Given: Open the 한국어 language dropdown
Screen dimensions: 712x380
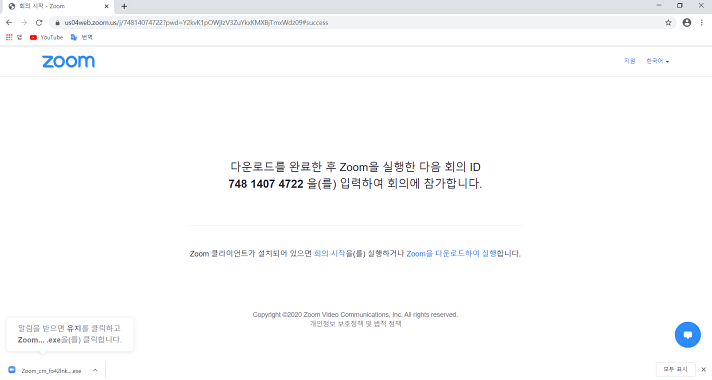Looking at the screenshot, I should tap(658, 61).
